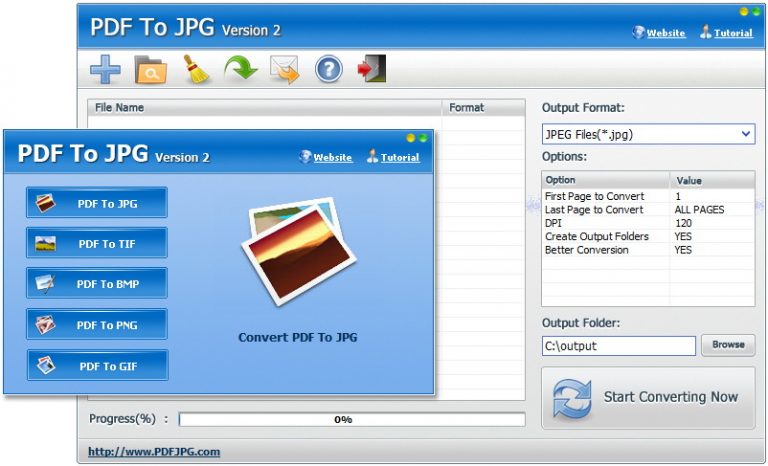This screenshot has width=768, height=466.
Task: Click the Output Folder path field
Action: 619,346
